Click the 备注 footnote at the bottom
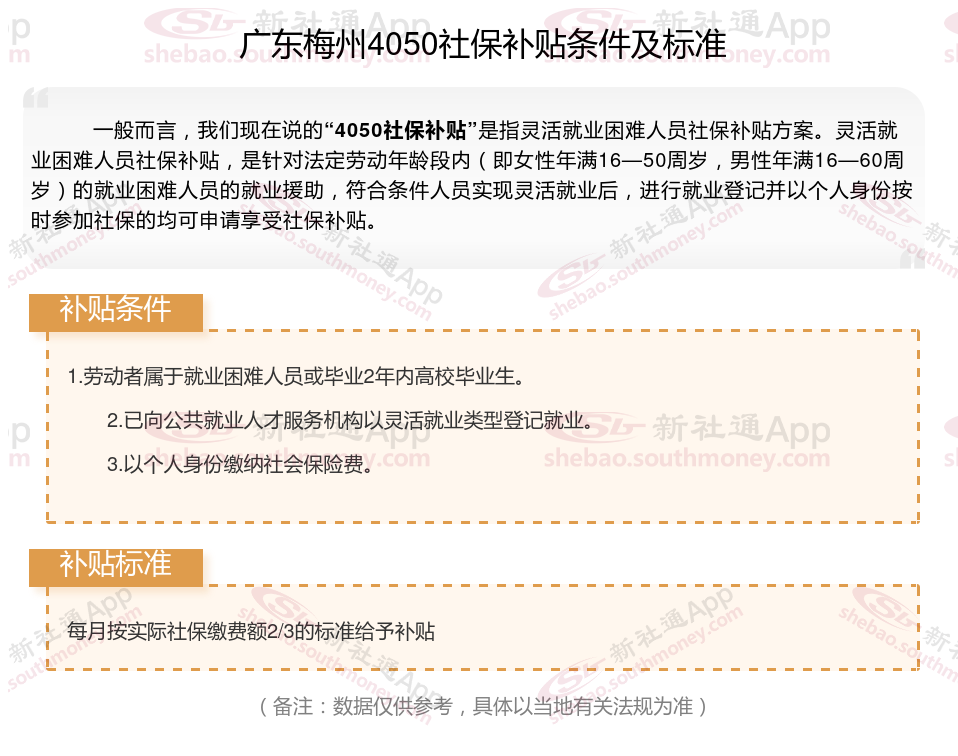958x756 pixels. 483,706
